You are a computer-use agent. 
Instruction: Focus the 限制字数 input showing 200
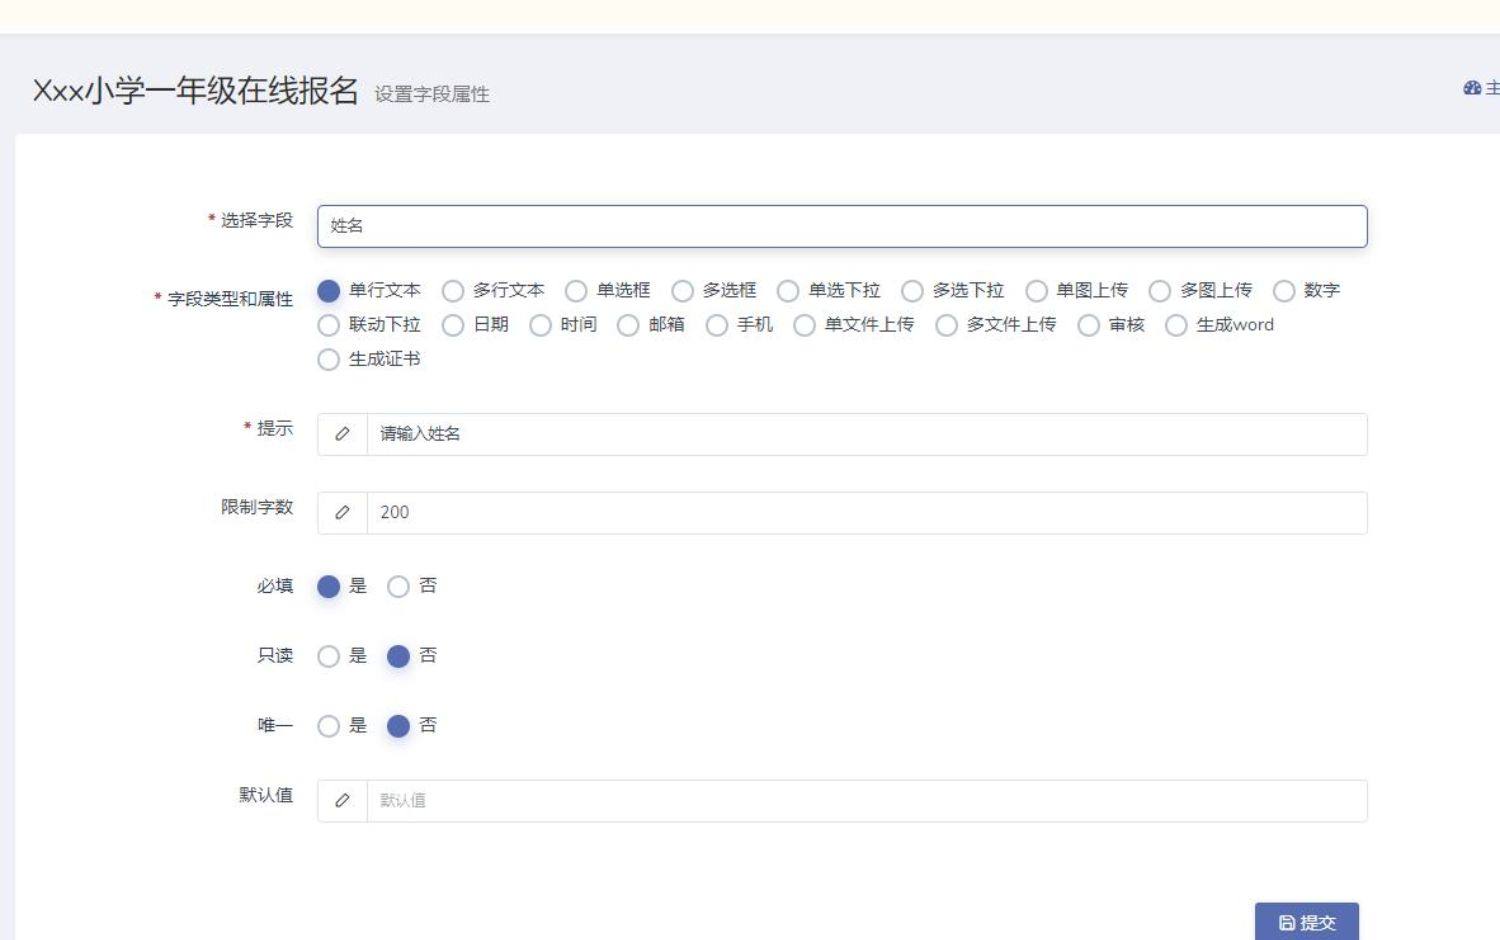point(866,512)
